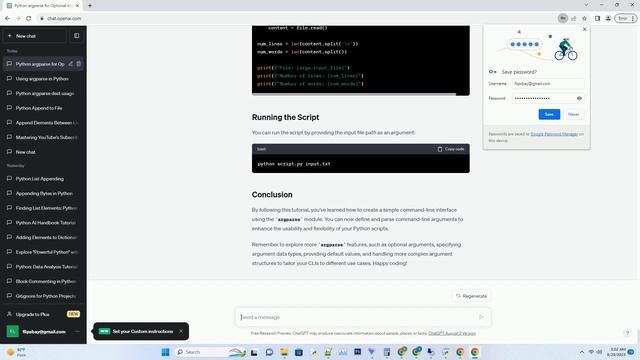
Task: Click the taskbar Search box
Action: tap(209, 352)
